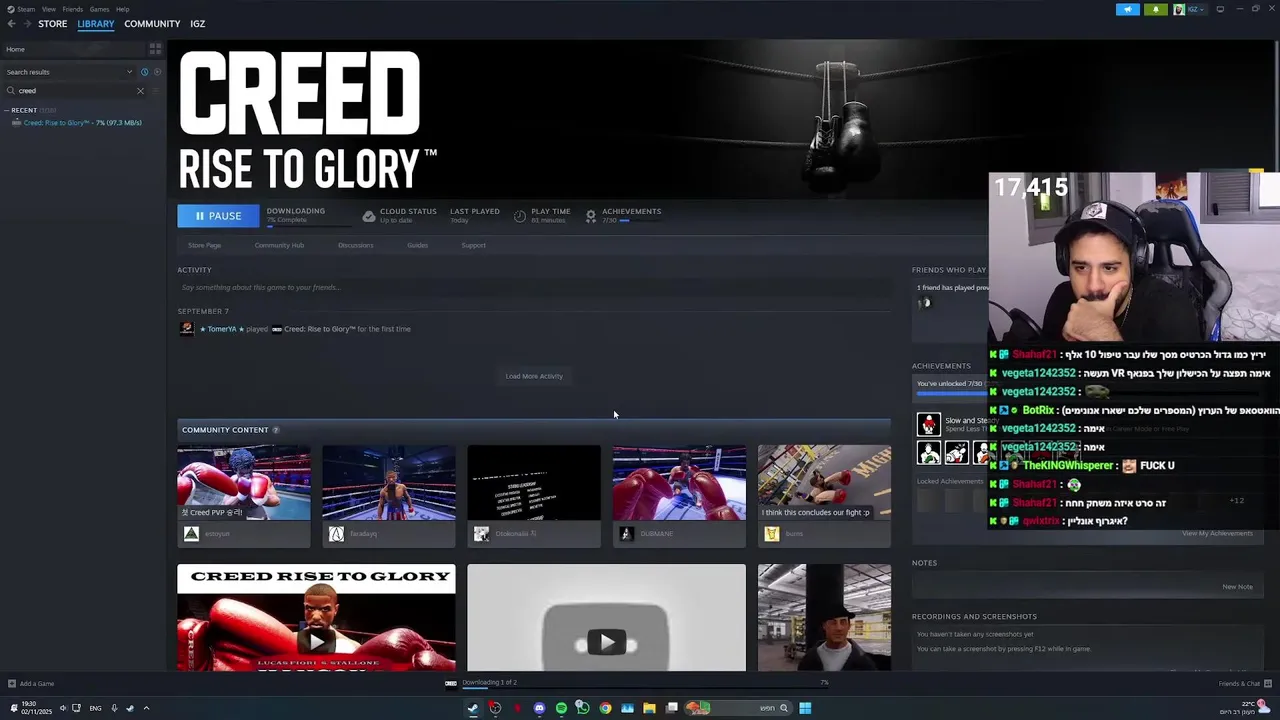Open Discord from the taskbar
The height and width of the screenshot is (720, 1280).
539,708
